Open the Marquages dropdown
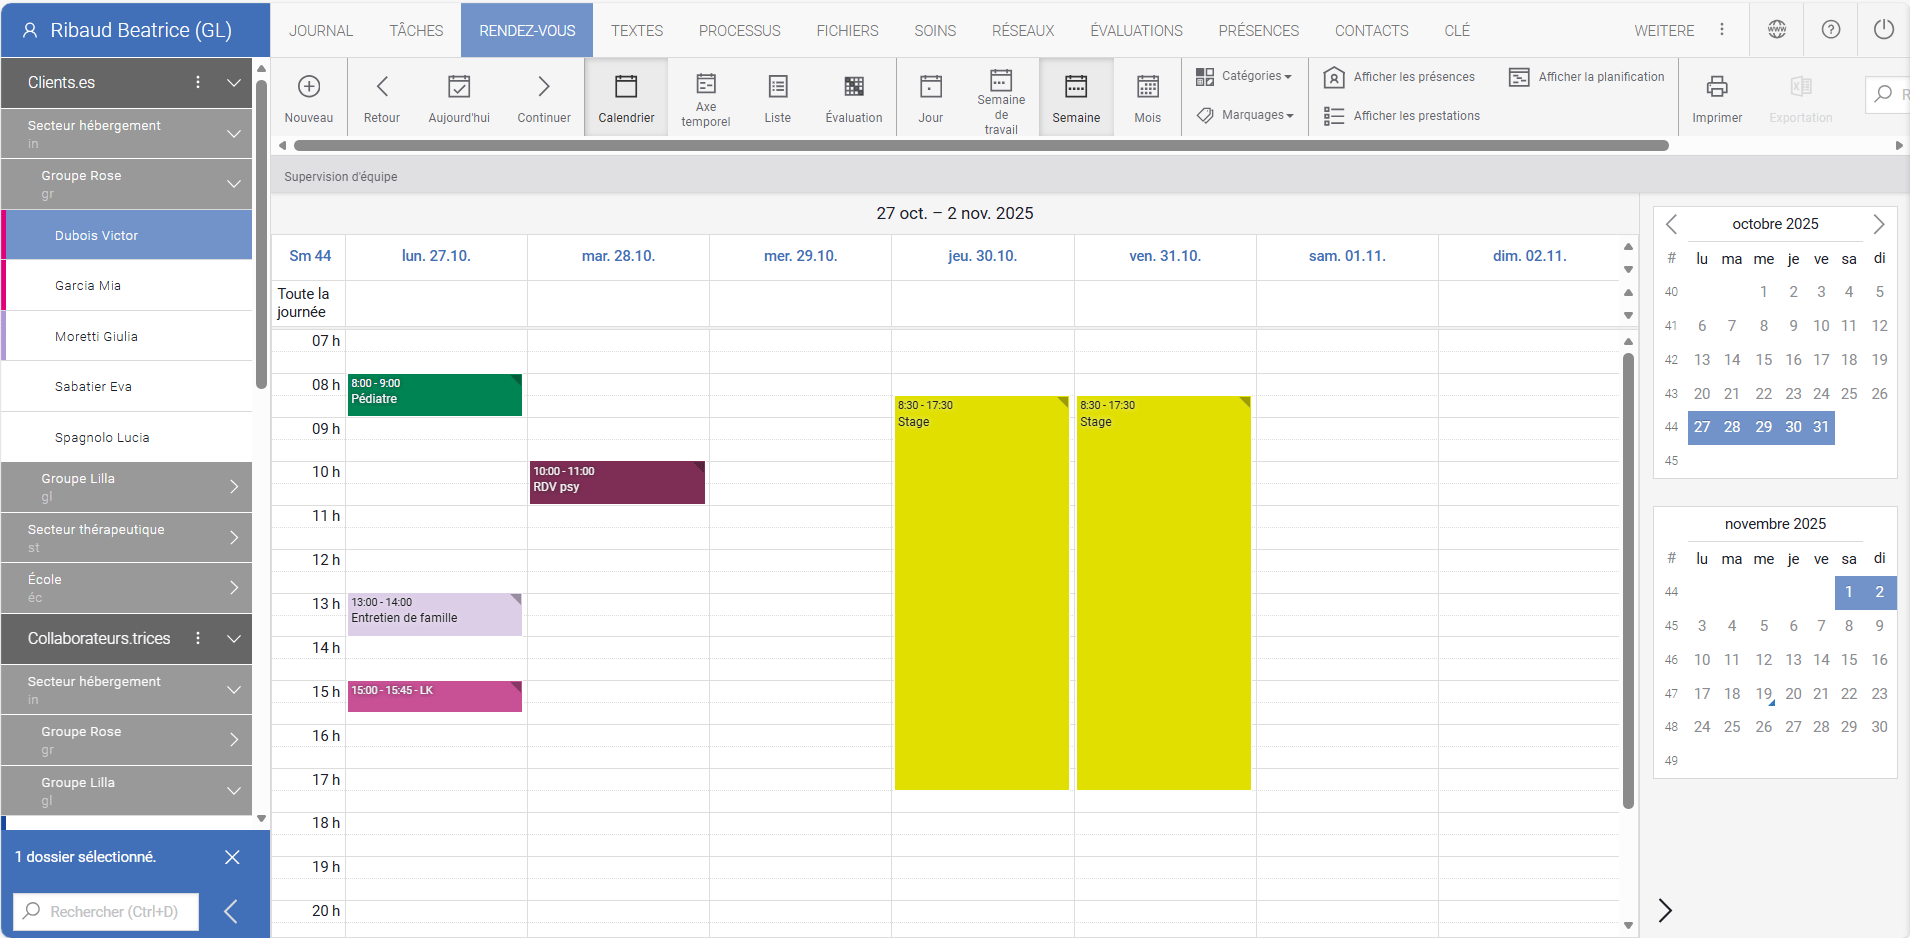The height and width of the screenshot is (938, 1910). (1246, 115)
